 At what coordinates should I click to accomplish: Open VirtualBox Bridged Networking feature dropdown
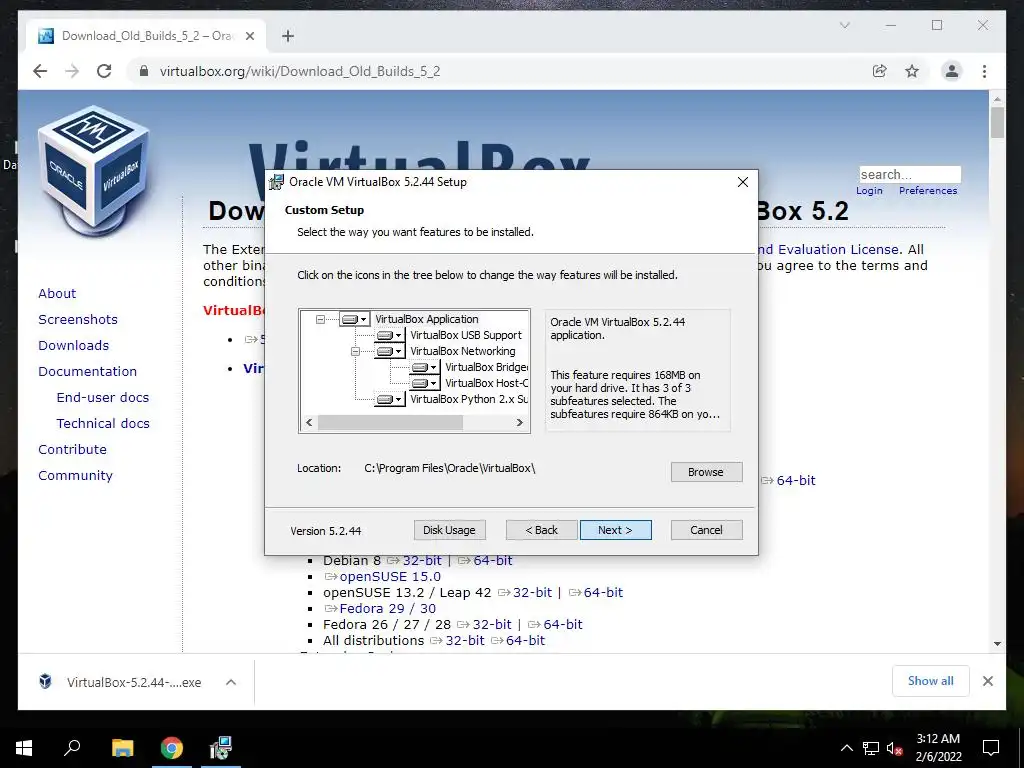click(424, 367)
